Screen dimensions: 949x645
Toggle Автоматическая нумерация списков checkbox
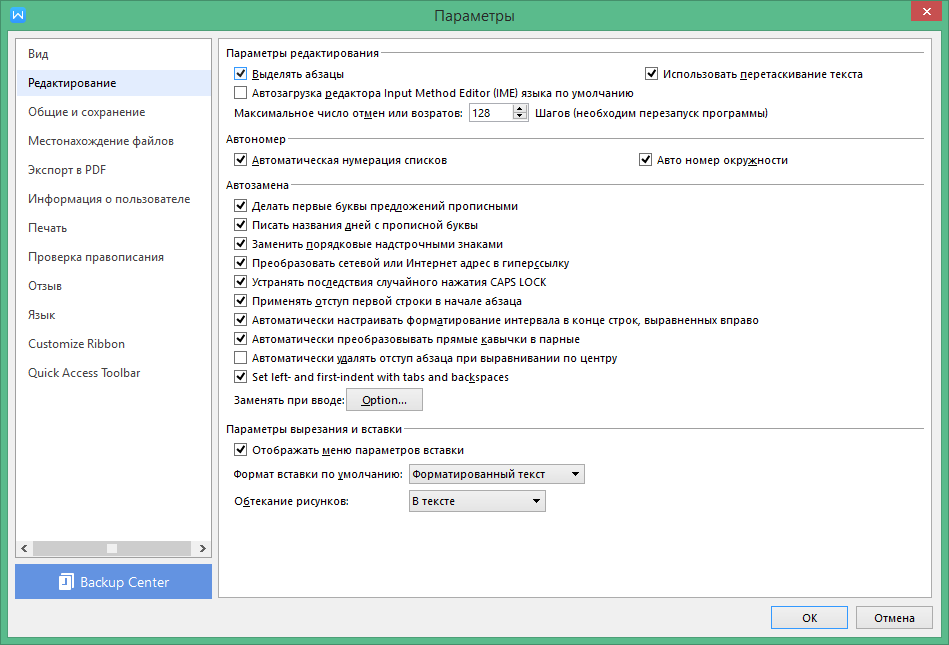click(x=240, y=160)
